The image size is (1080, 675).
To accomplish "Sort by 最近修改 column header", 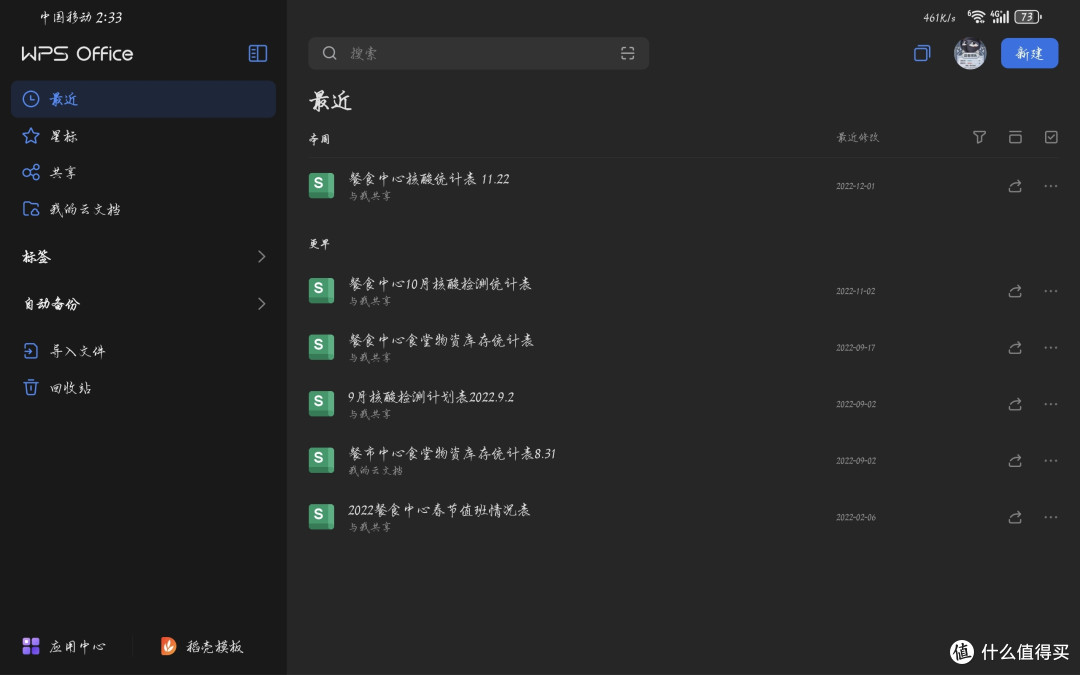I will (x=858, y=137).
